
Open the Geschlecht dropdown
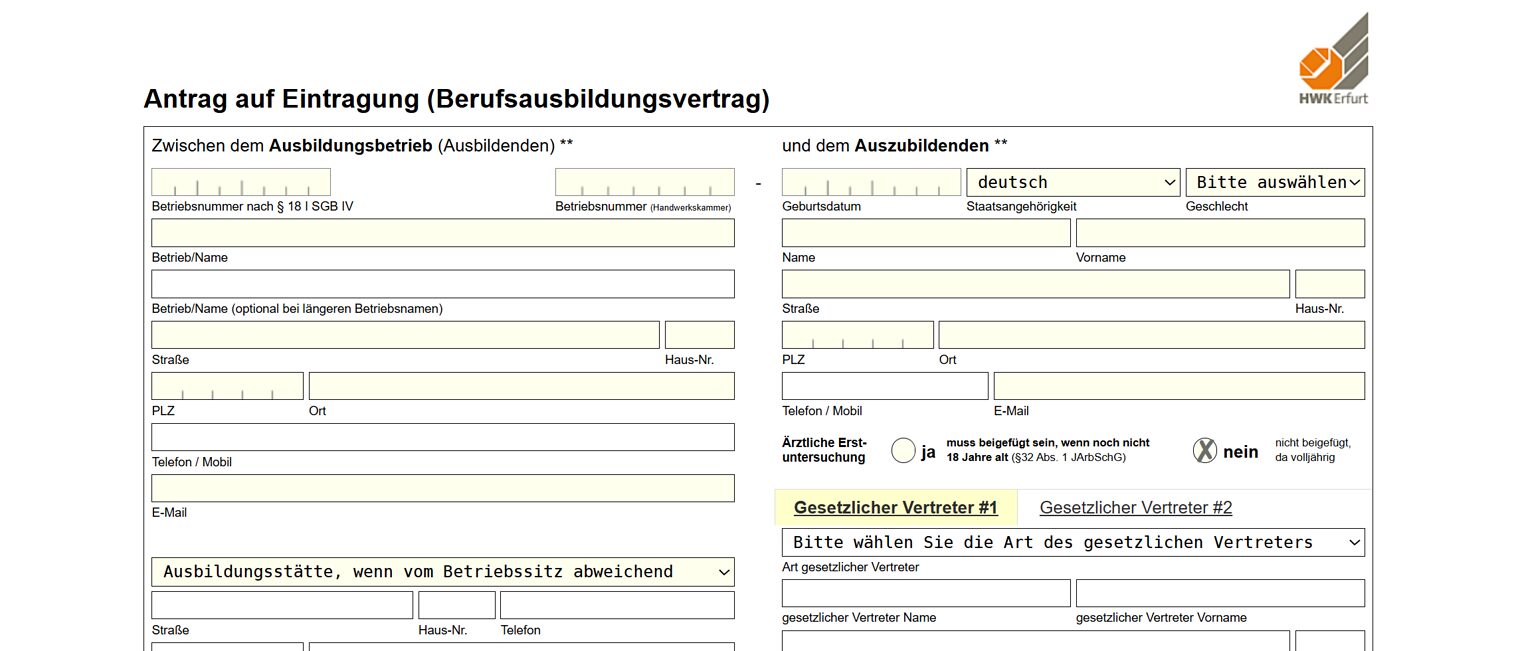point(1274,182)
